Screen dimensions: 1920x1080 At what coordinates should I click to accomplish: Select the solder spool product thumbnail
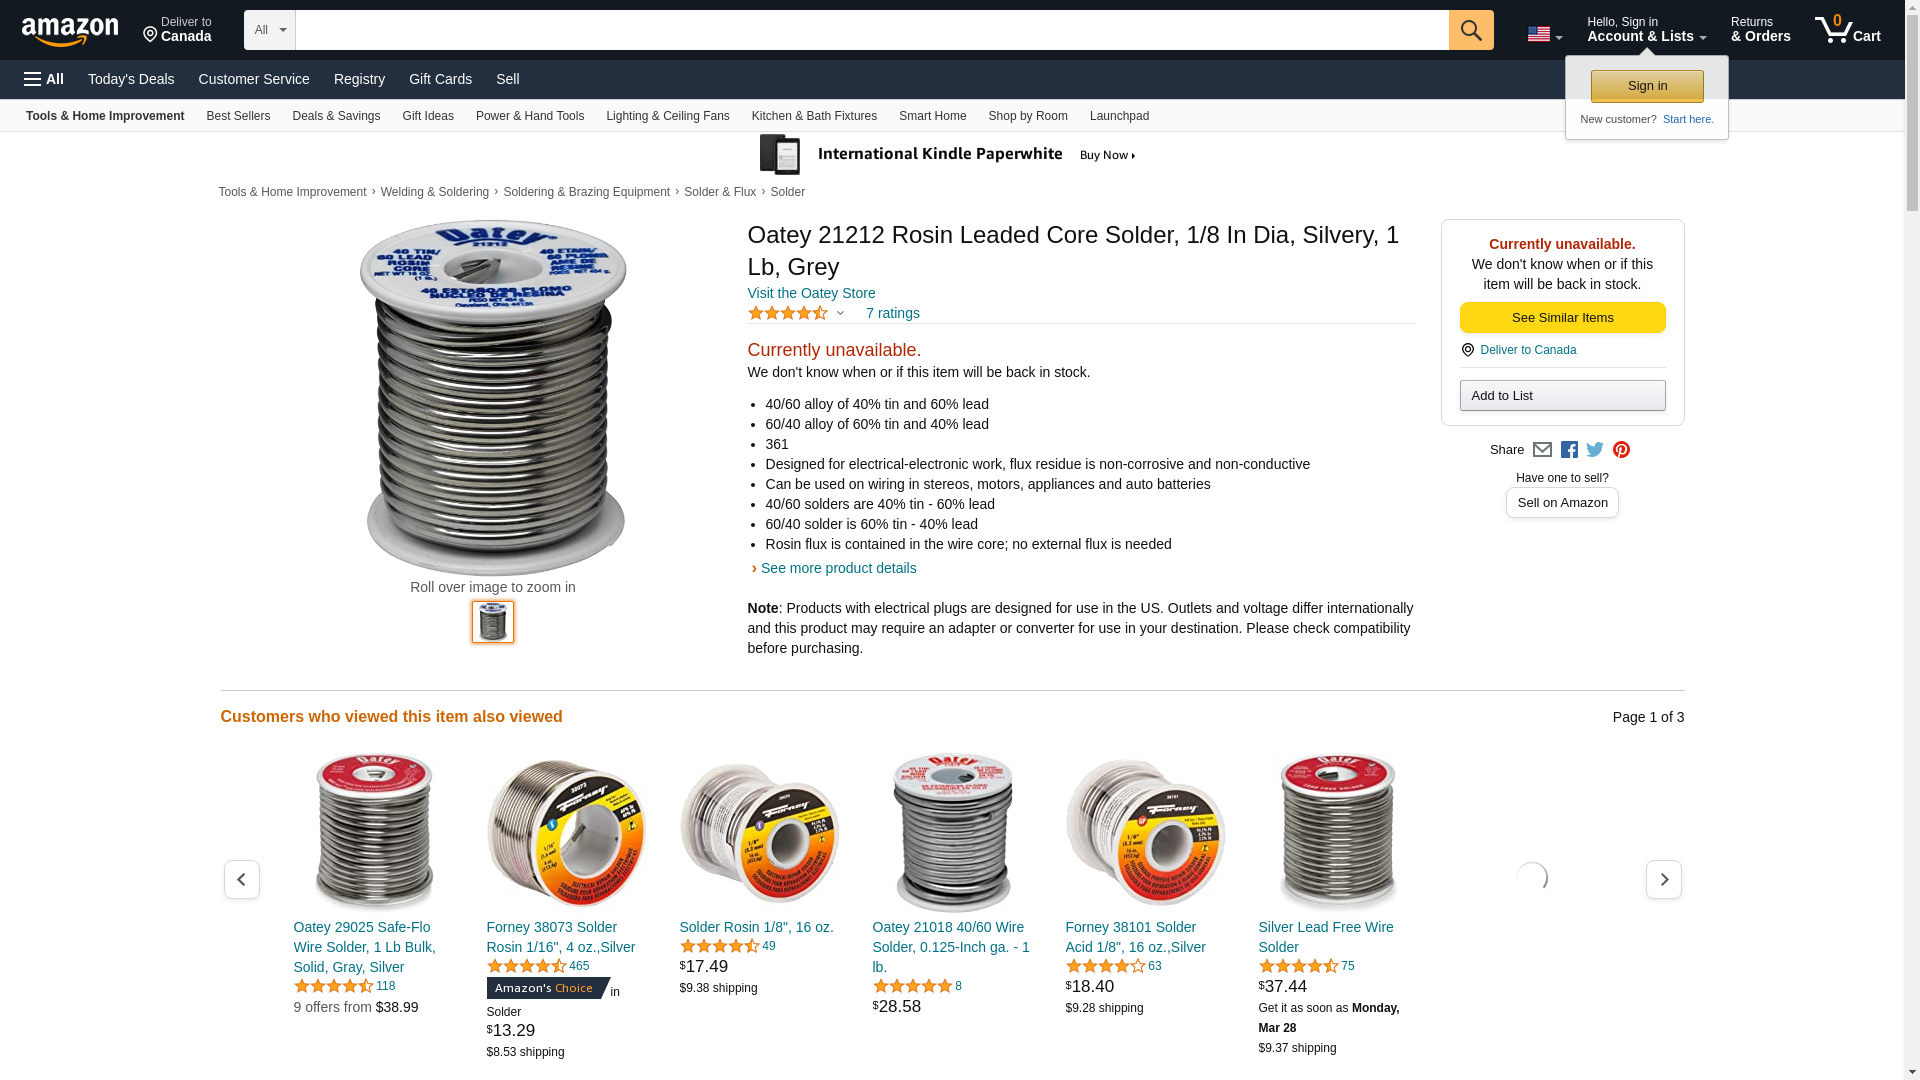coord(493,622)
